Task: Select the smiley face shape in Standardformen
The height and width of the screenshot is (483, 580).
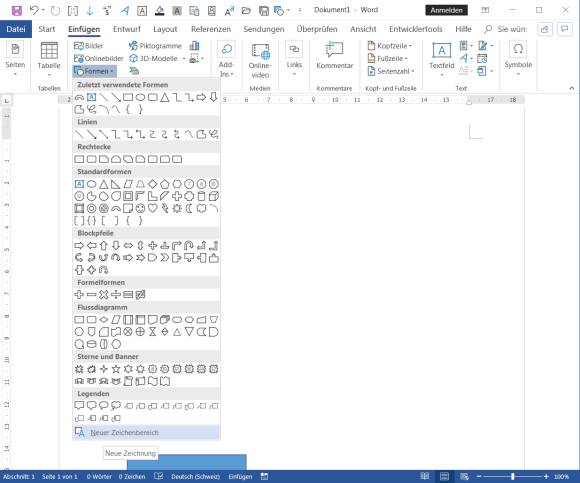Action: coord(140,209)
